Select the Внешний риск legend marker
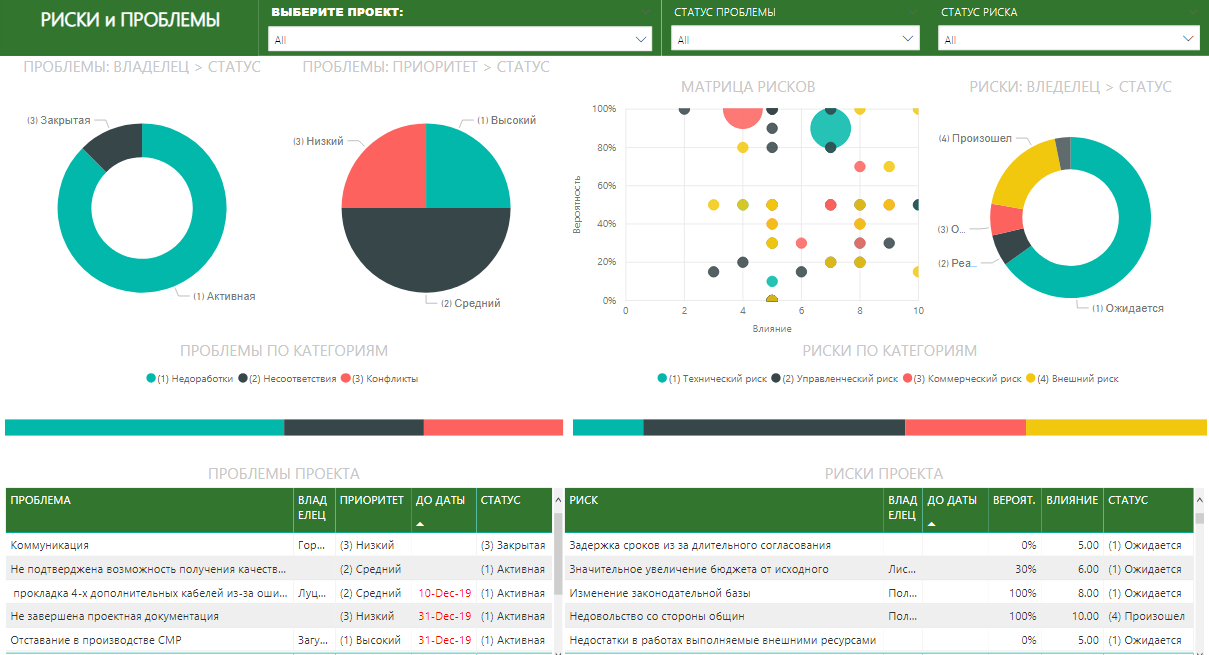Viewport: 1209px width, 655px height. (1033, 379)
